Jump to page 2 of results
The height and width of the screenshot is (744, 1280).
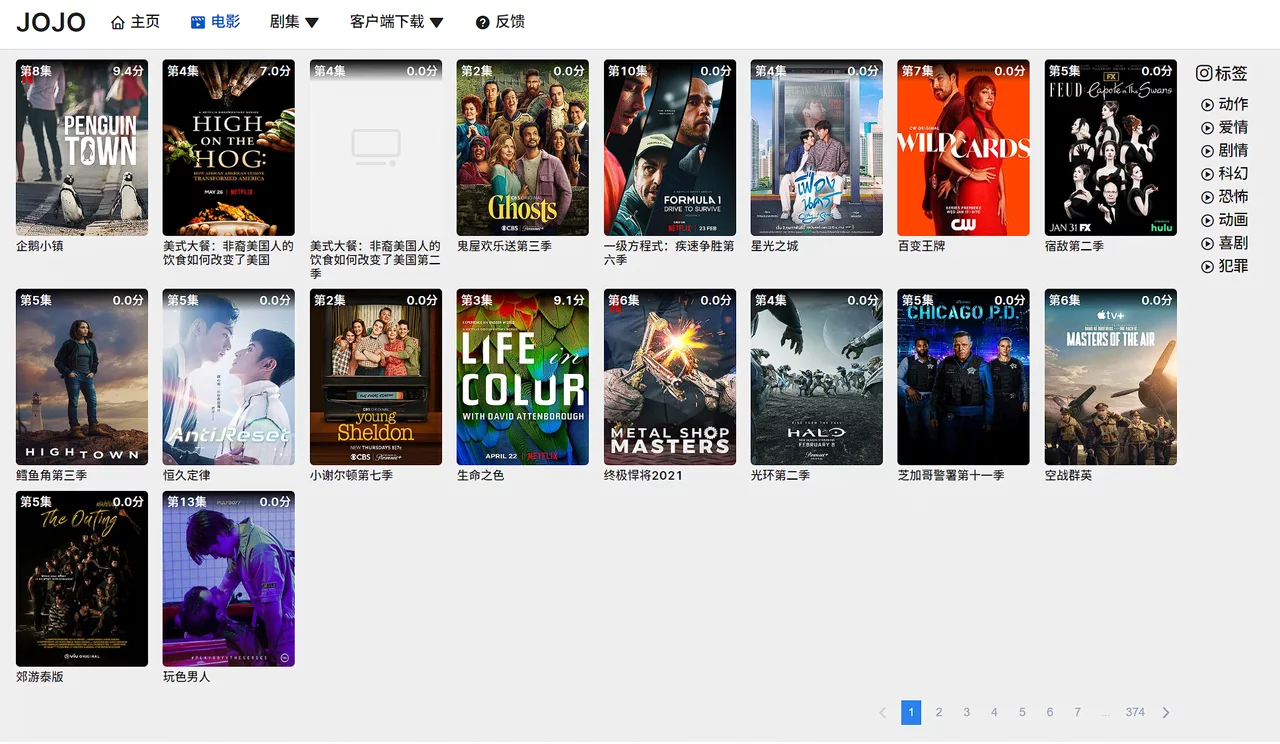(939, 712)
